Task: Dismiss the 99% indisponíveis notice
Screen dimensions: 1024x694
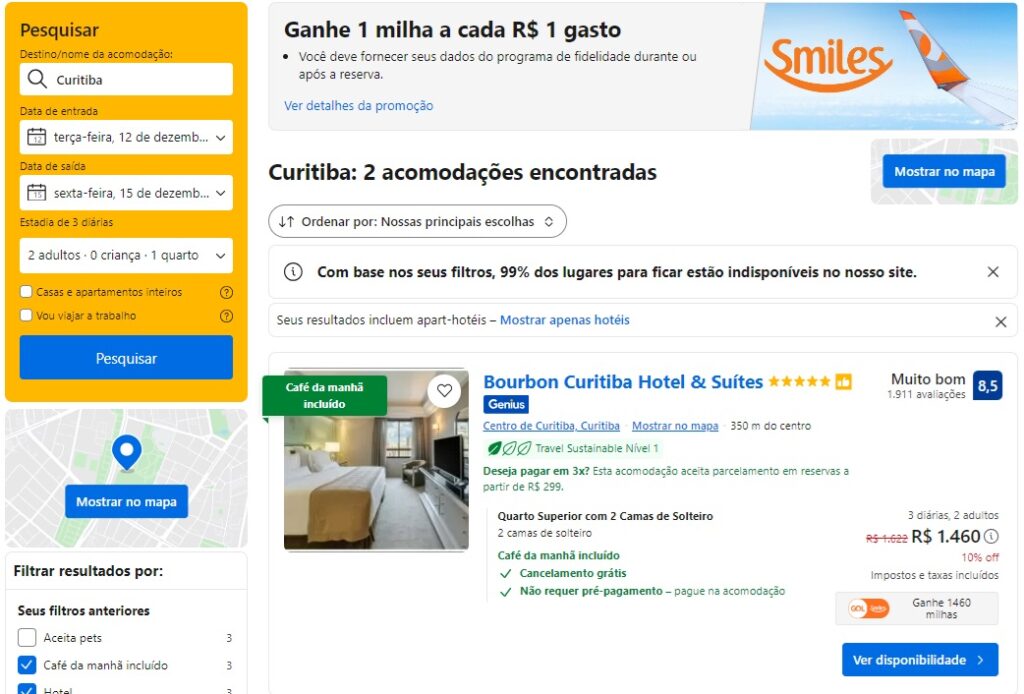Action: 993,272
